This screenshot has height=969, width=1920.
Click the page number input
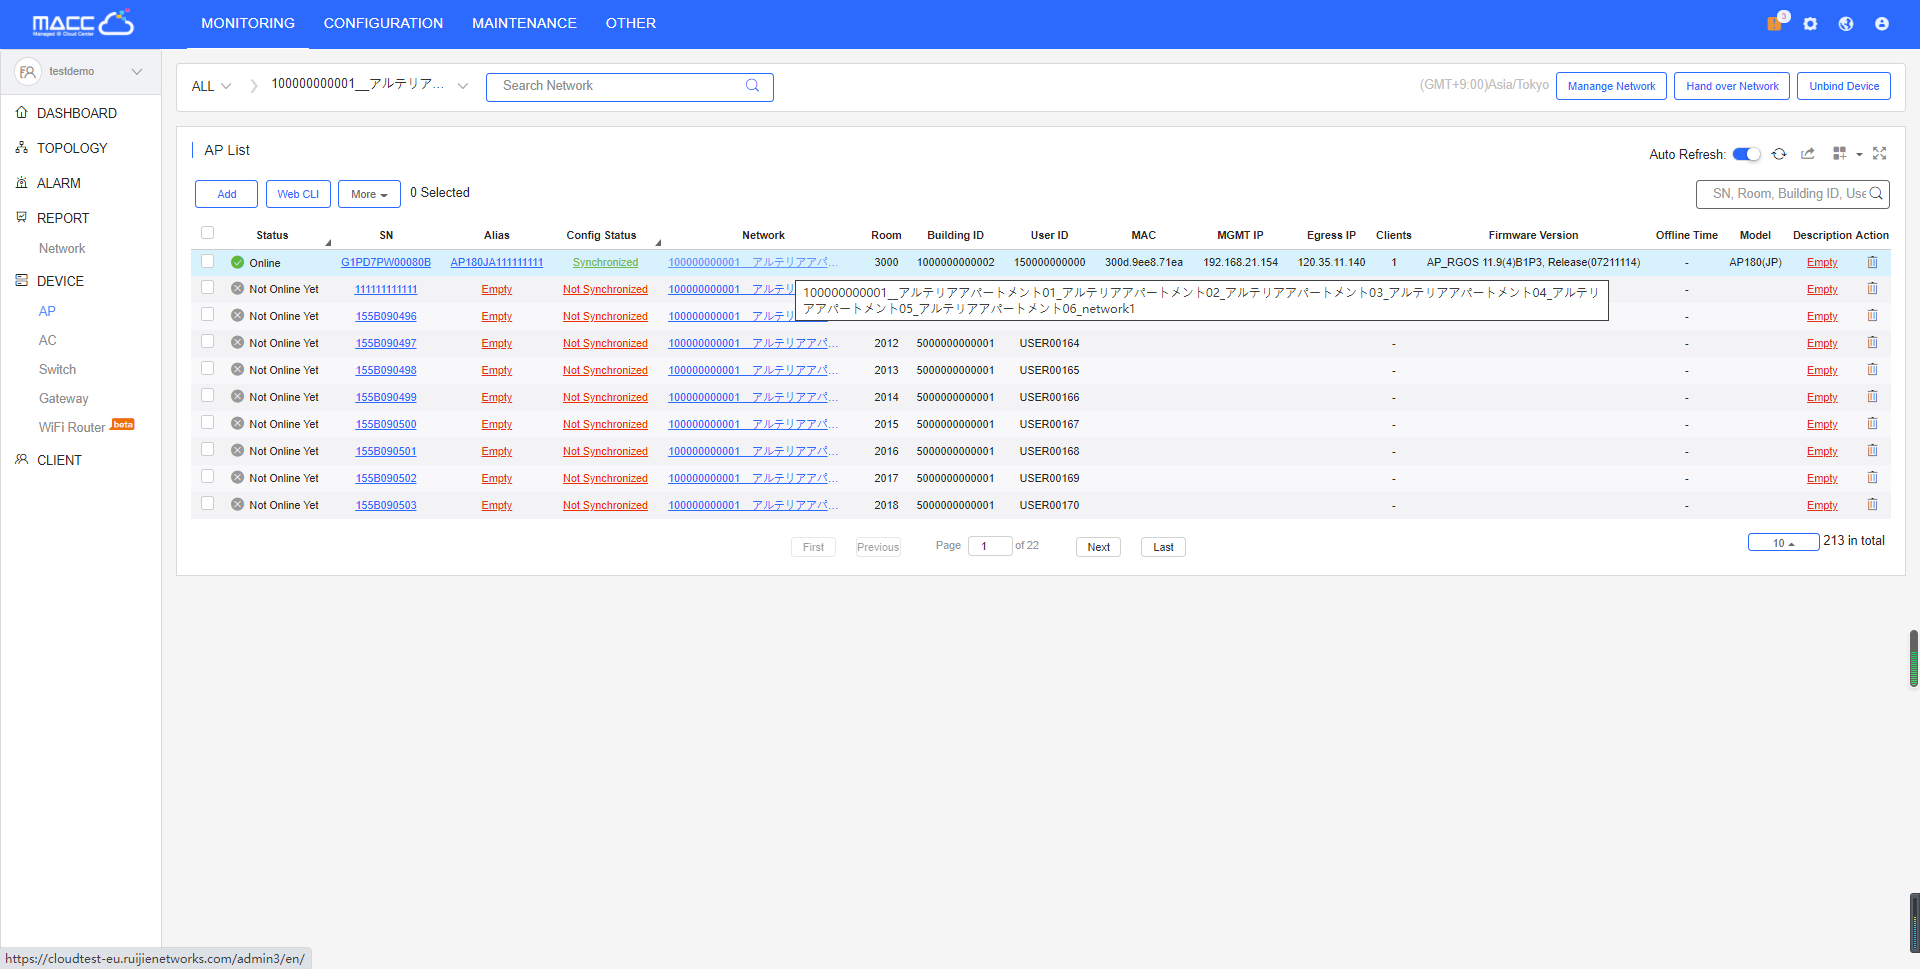pyautogui.click(x=990, y=546)
